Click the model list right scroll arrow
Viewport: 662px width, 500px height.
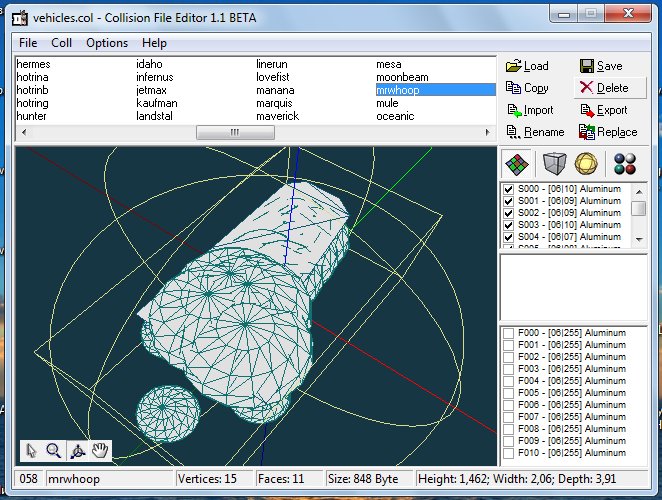(x=488, y=133)
